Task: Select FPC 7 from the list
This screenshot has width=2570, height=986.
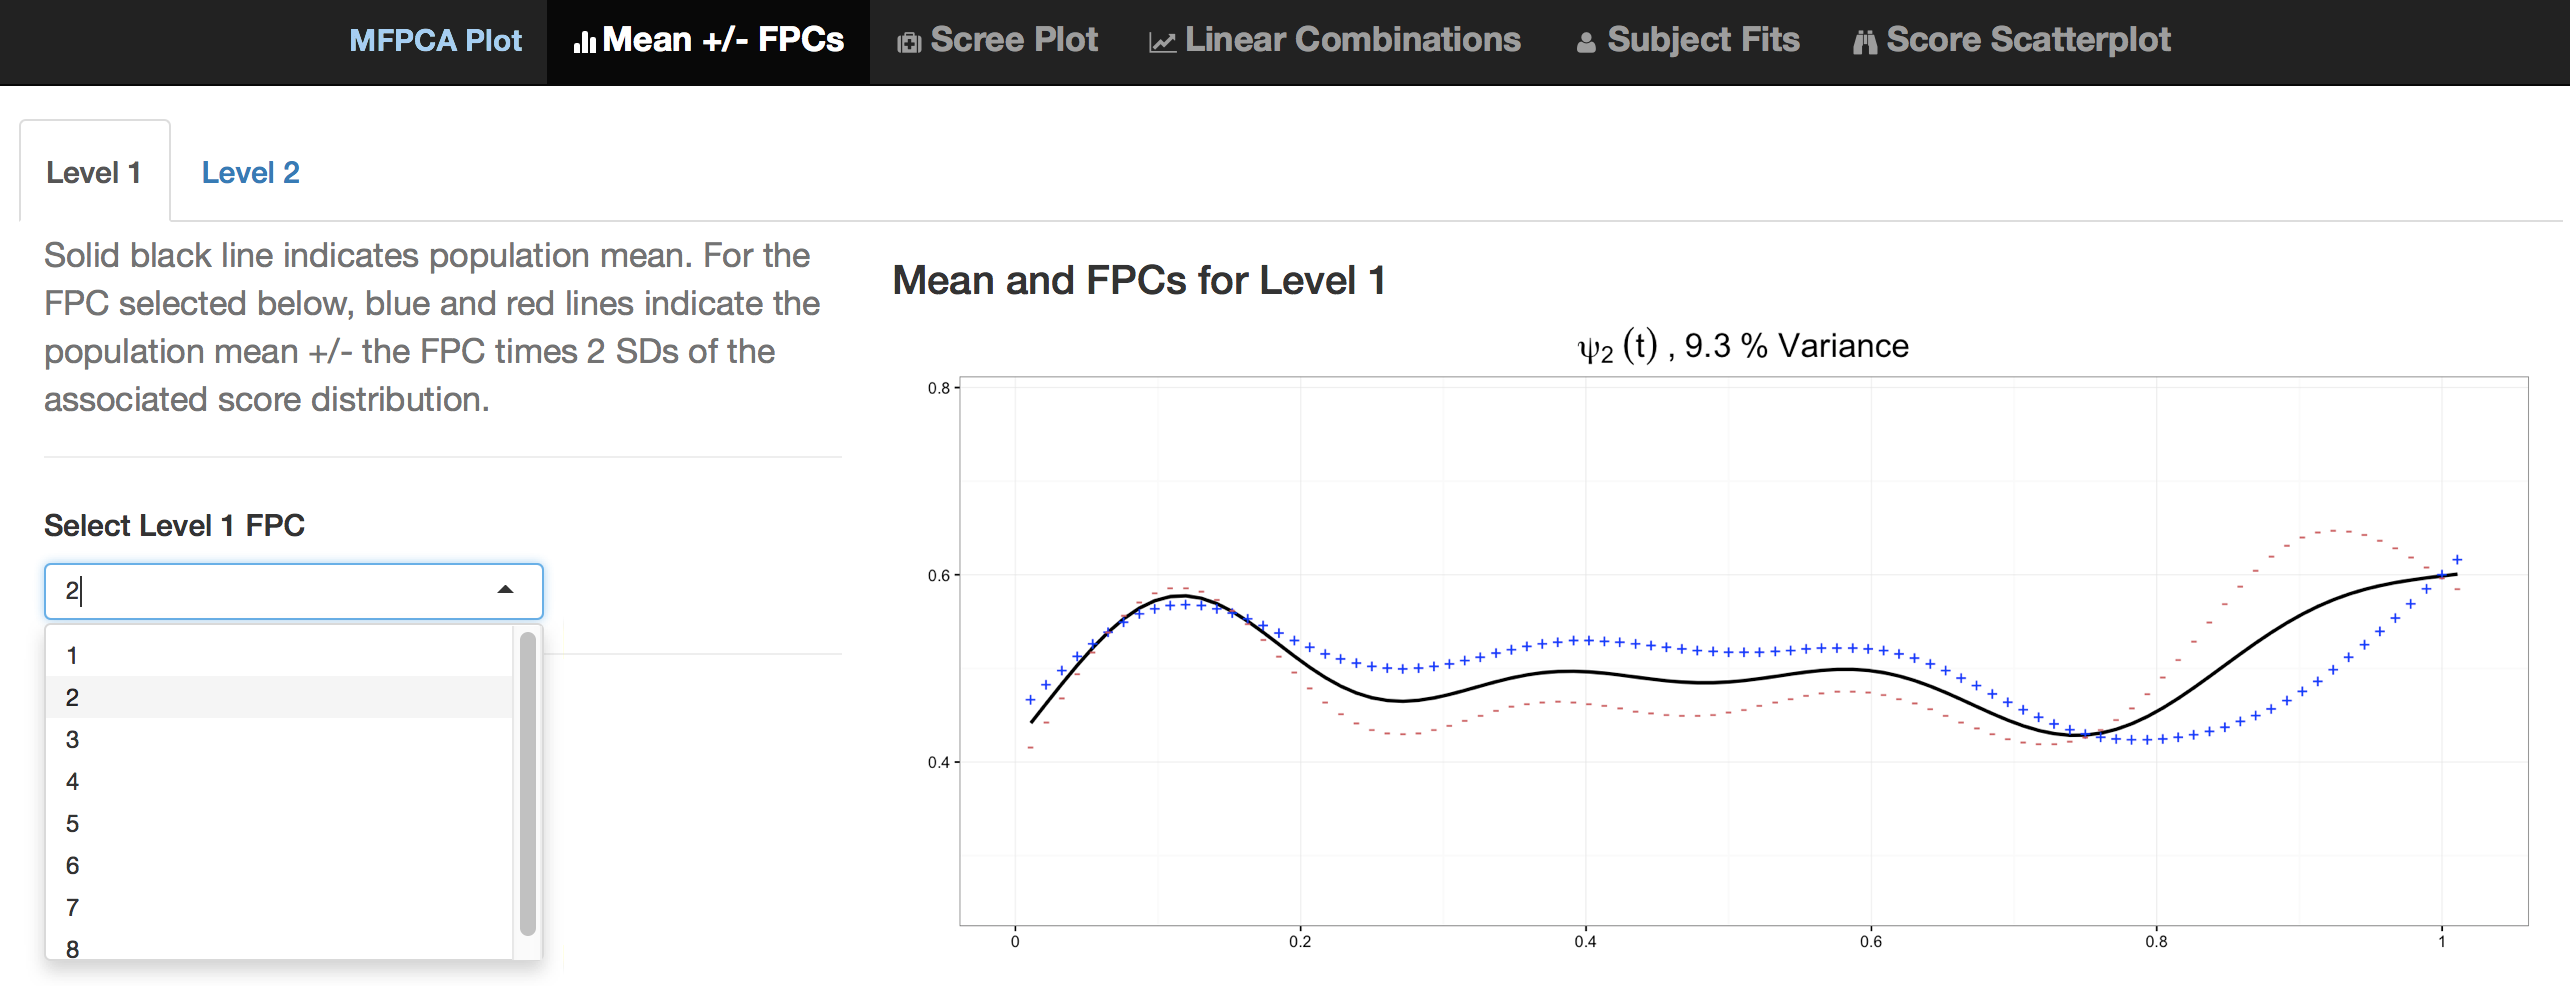Action: point(72,907)
